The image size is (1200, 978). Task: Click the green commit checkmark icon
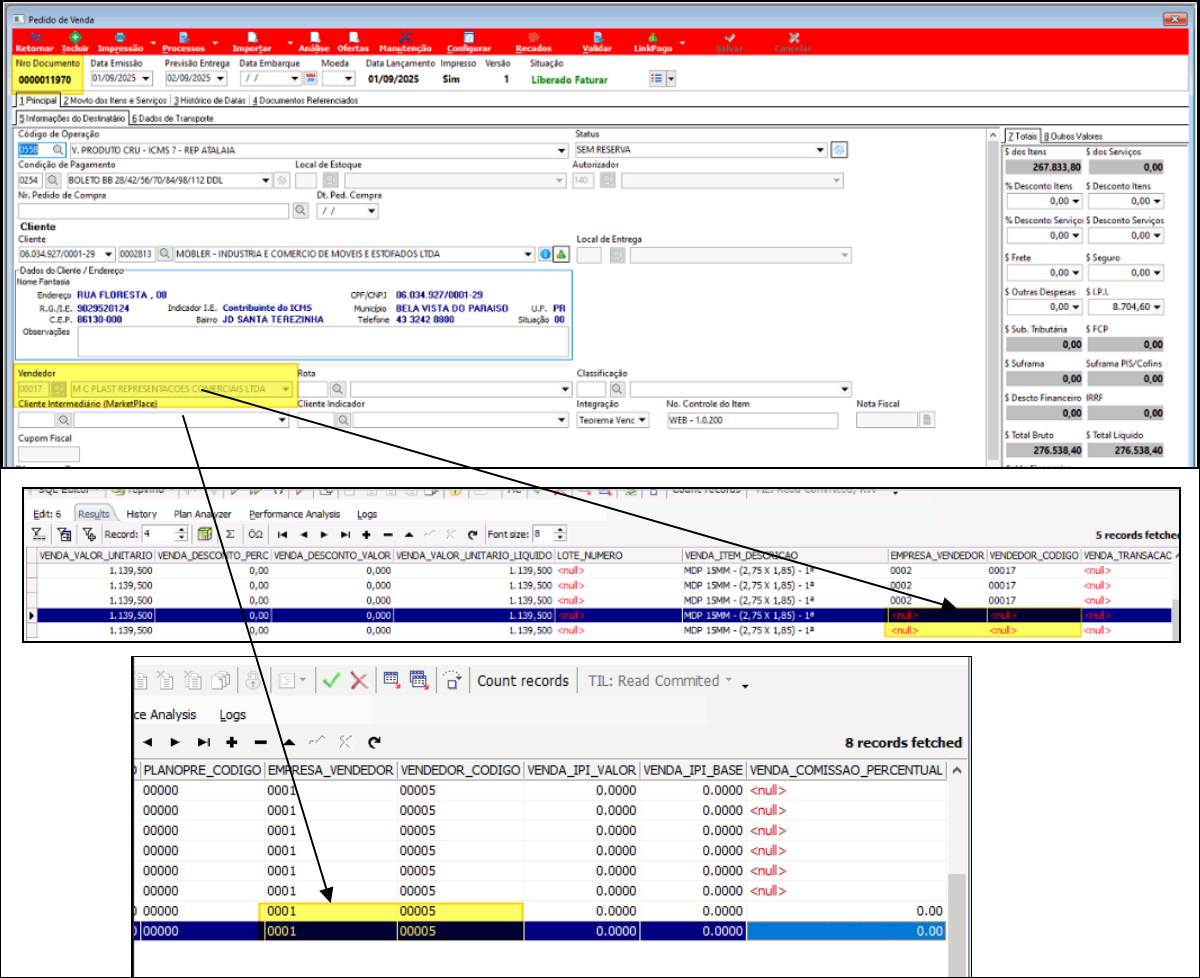click(330, 681)
